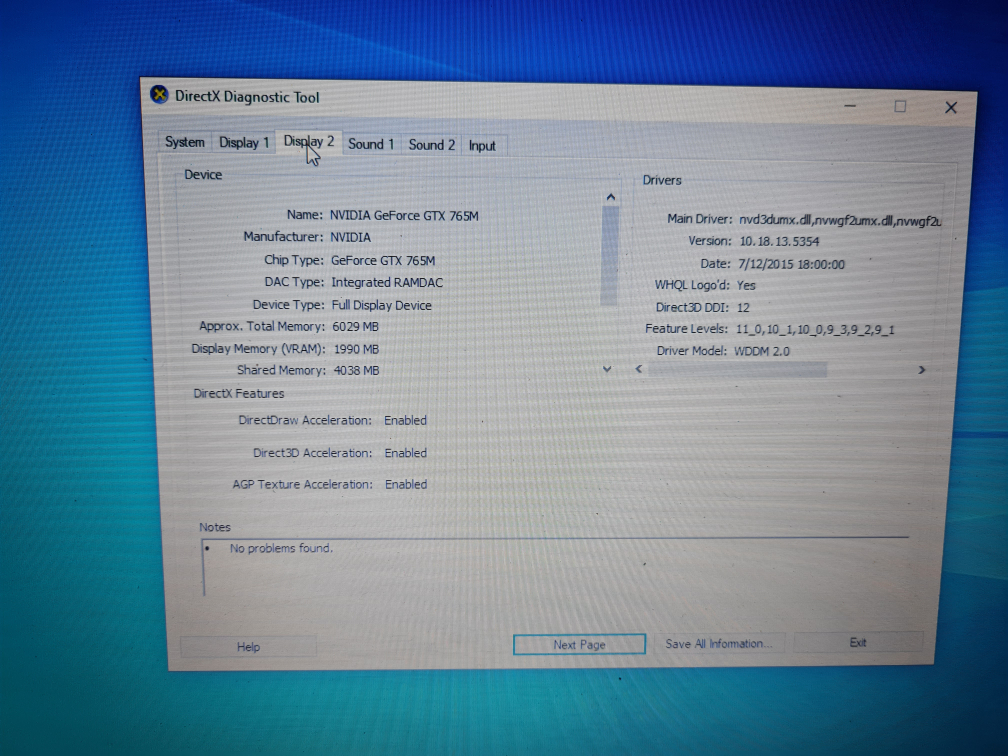
Task: Click the No problems found note
Action: click(x=282, y=548)
